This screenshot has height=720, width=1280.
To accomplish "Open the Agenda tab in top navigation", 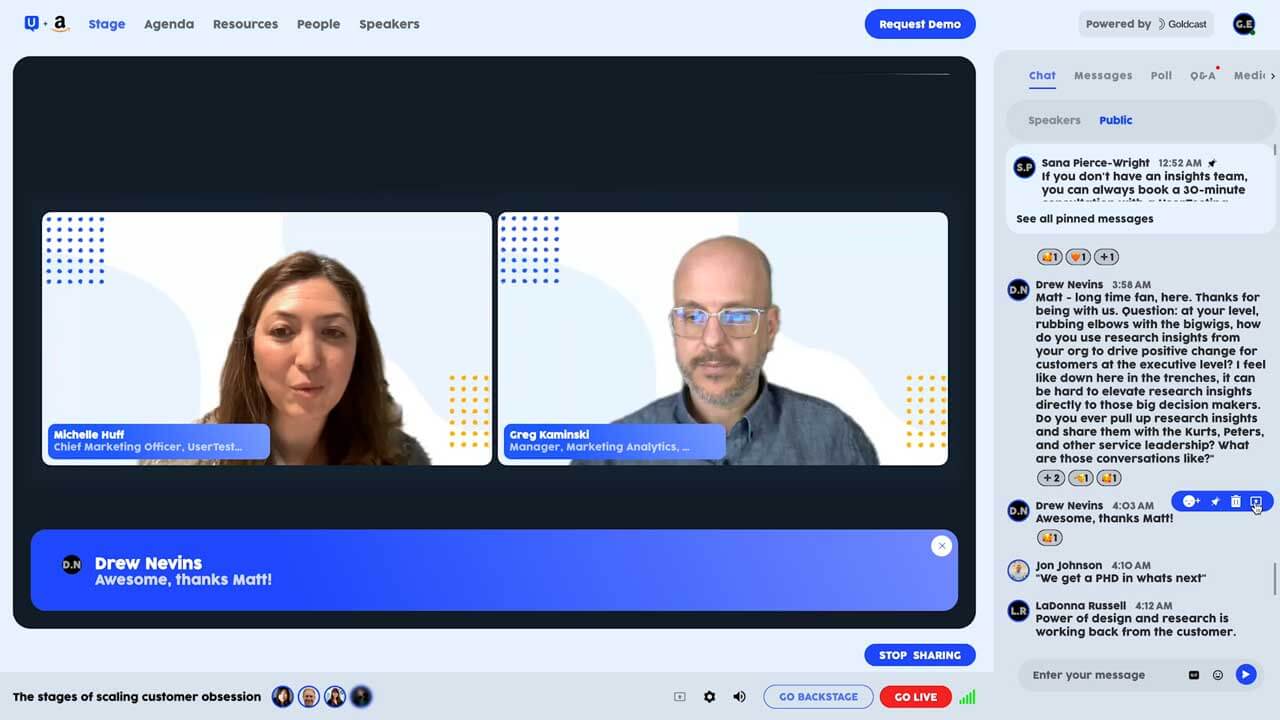I will click(x=169, y=24).
